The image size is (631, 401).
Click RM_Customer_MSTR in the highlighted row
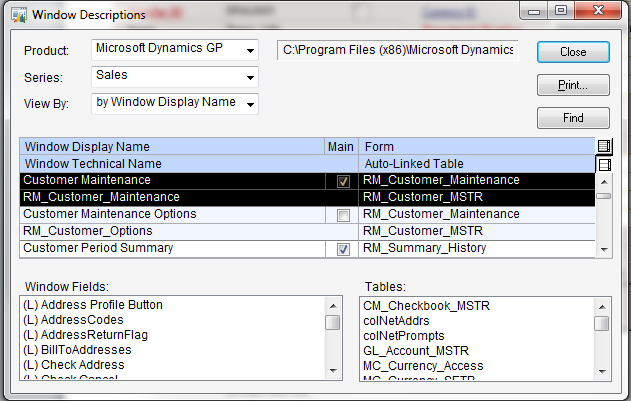[x=476, y=197]
